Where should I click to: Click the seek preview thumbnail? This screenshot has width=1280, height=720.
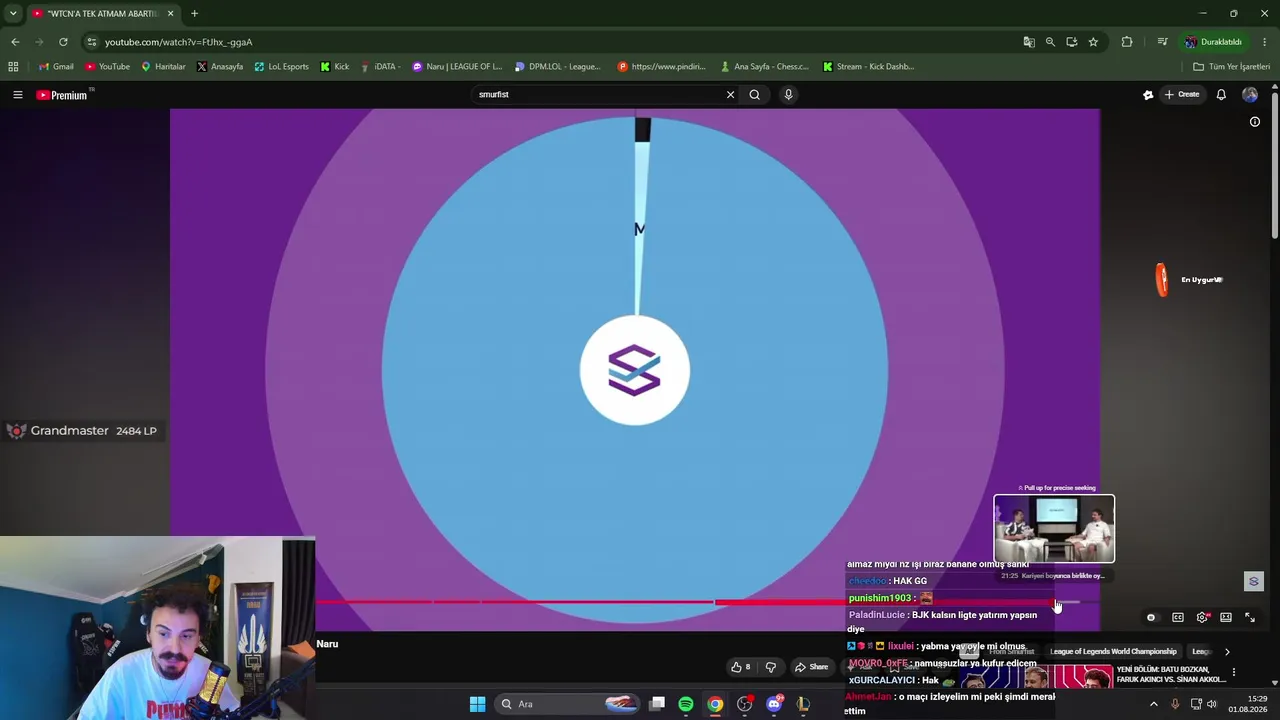pyautogui.click(x=1054, y=529)
